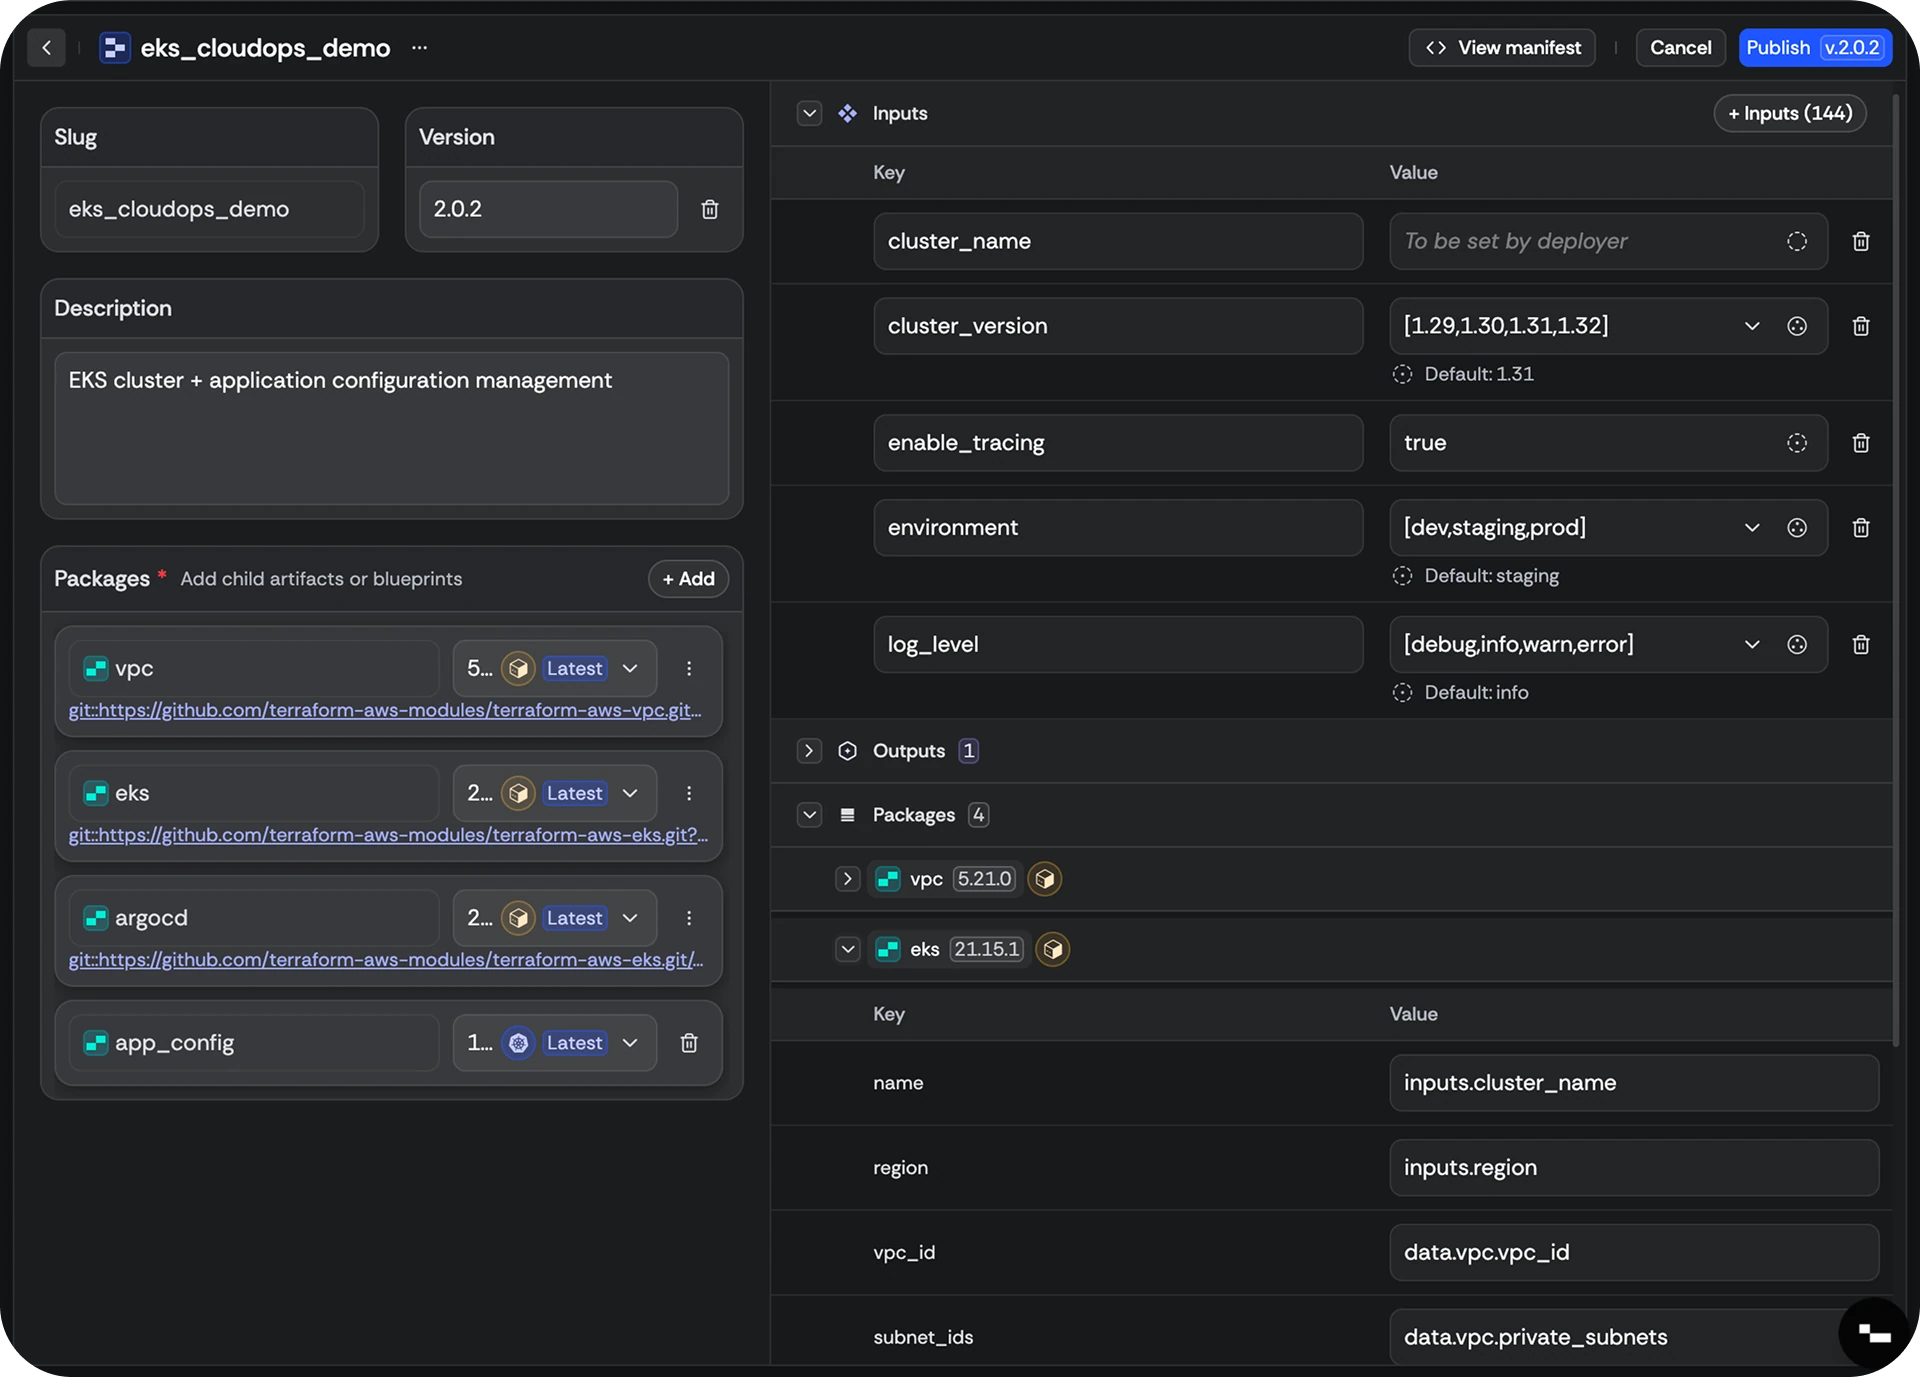Edit the log_level key field
The width and height of the screenshot is (1920, 1377).
1118,645
